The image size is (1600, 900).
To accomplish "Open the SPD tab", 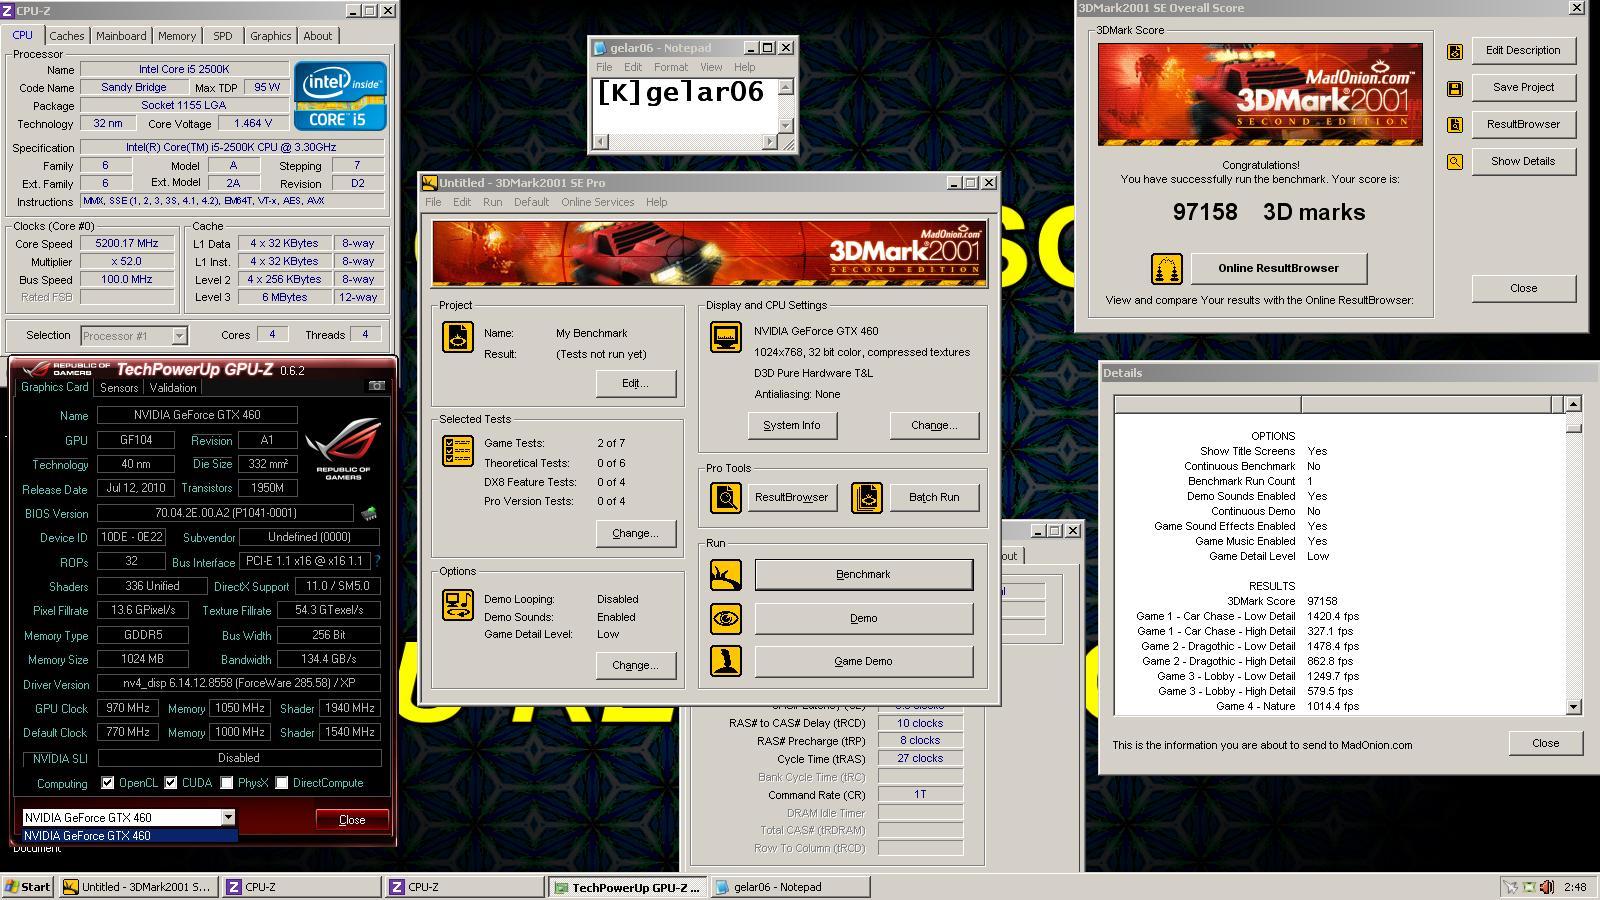I will (223, 36).
